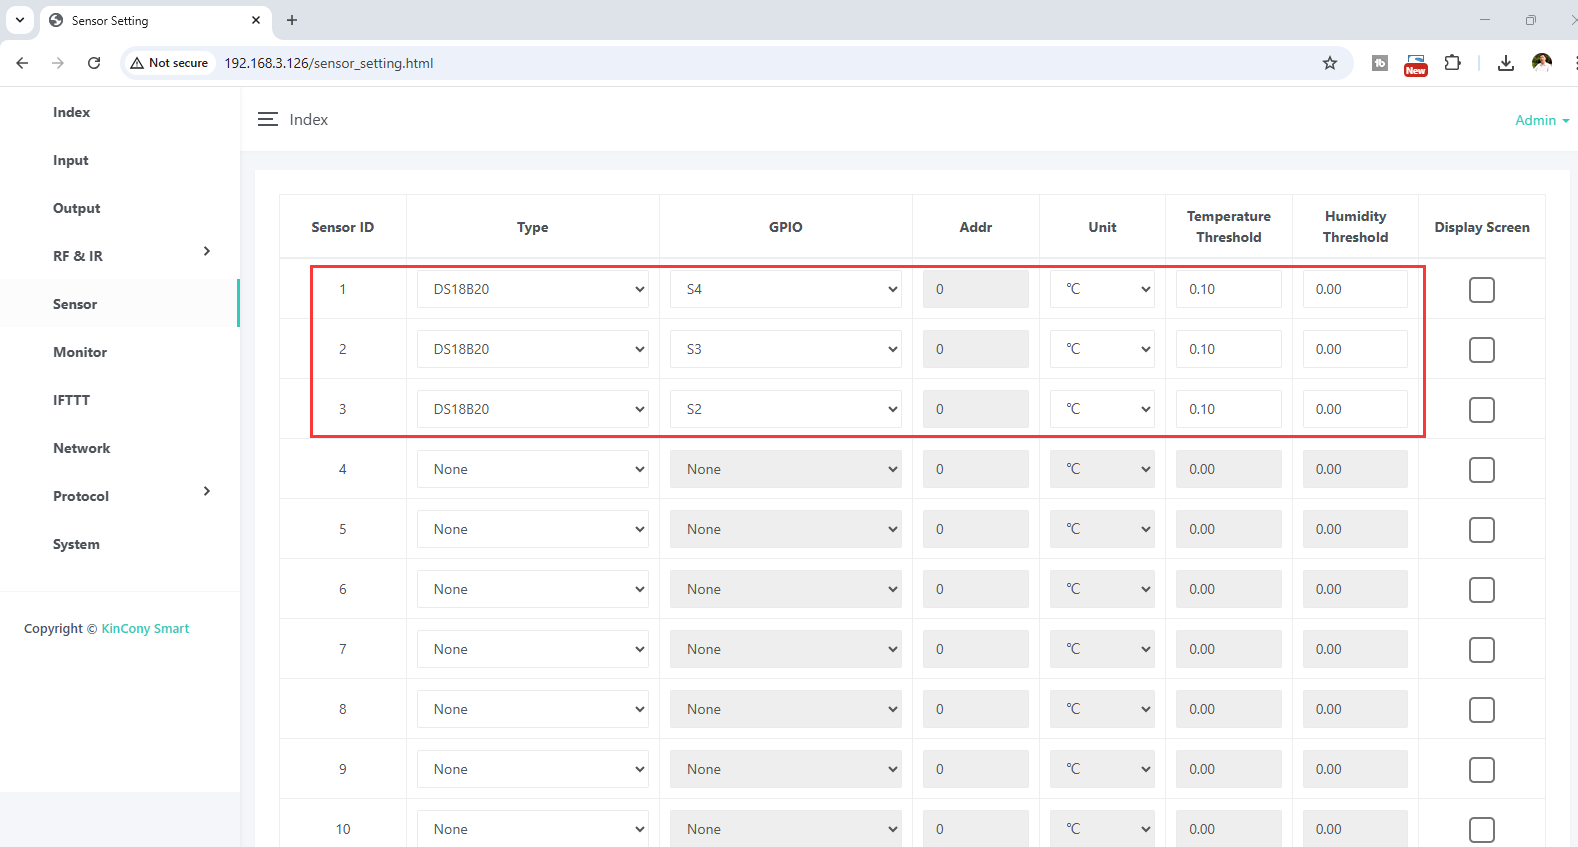Open the Monitor page in sidebar
This screenshot has height=847, width=1578.
coord(80,352)
